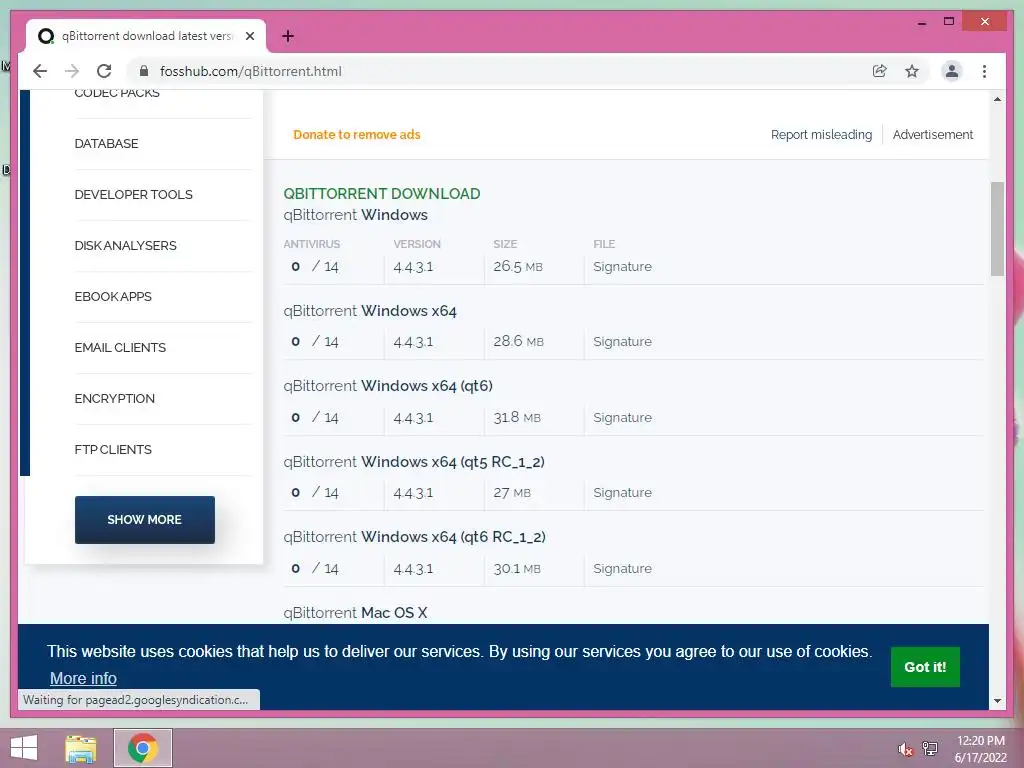
Task: Download qBittorrent Windows x64 link
Action: click(370, 311)
